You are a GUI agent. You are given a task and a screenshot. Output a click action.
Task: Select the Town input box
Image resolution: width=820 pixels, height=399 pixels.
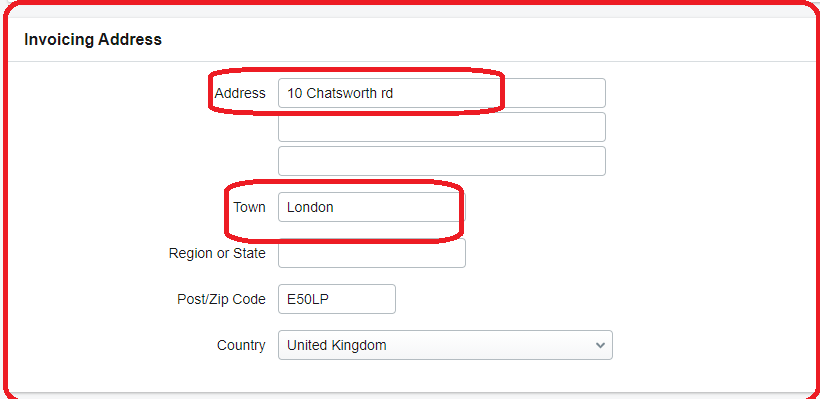372,207
